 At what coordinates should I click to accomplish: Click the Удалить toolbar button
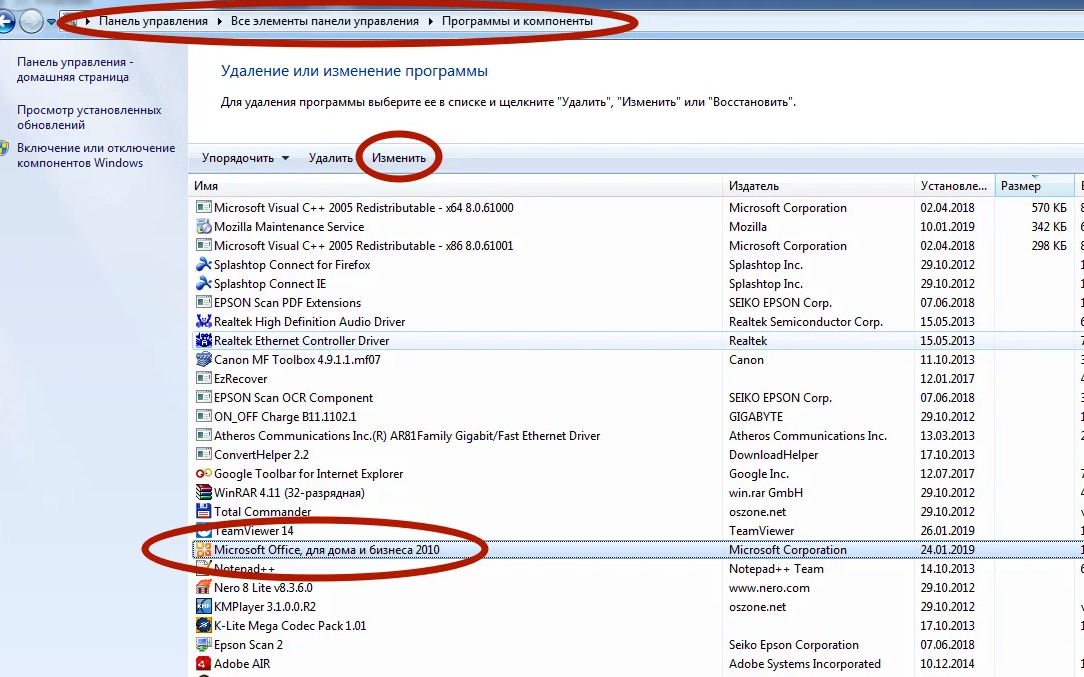[330, 158]
